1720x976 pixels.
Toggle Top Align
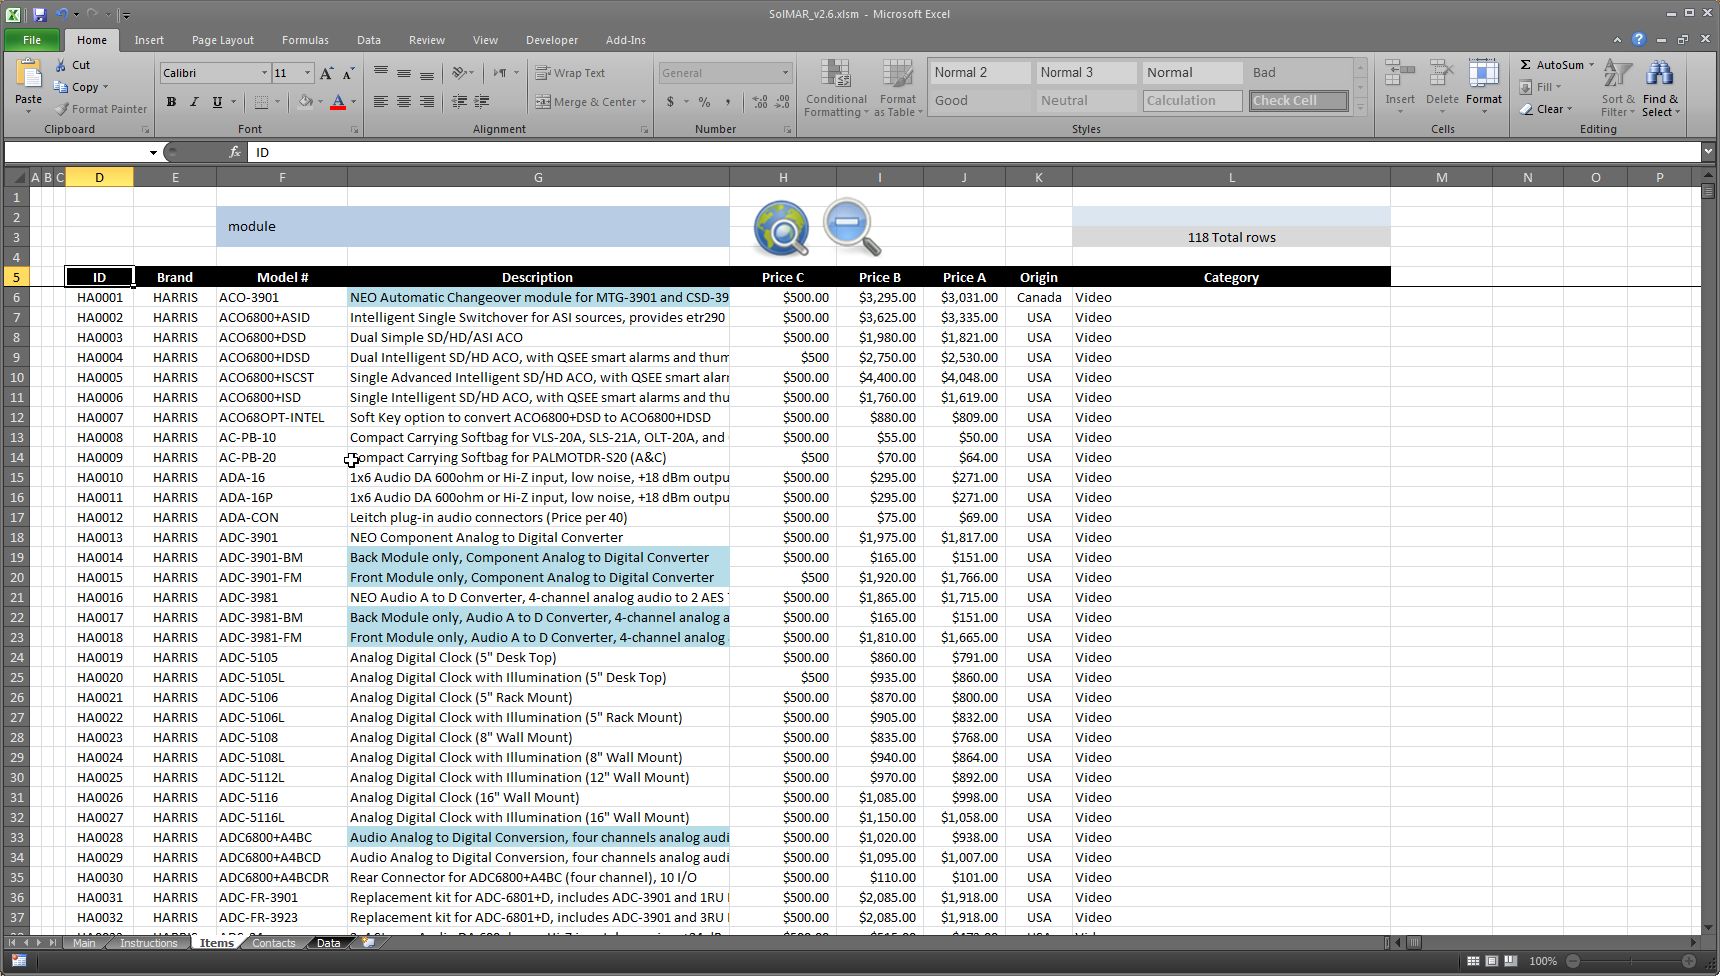[x=381, y=73]
